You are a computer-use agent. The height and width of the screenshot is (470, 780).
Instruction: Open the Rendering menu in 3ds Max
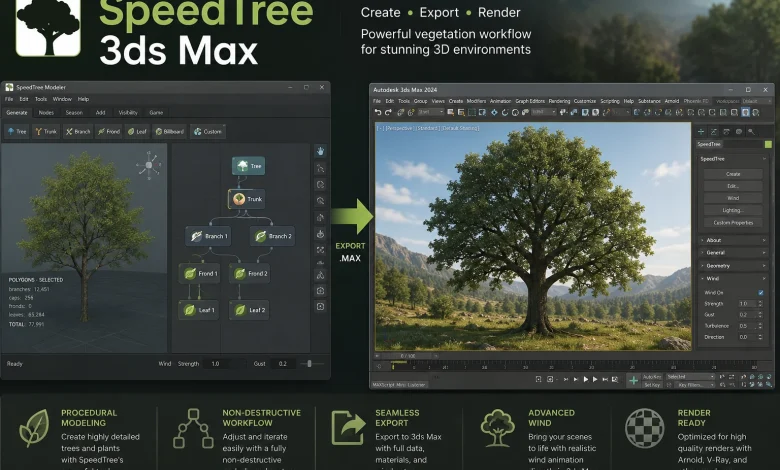(x=559, y=101)
